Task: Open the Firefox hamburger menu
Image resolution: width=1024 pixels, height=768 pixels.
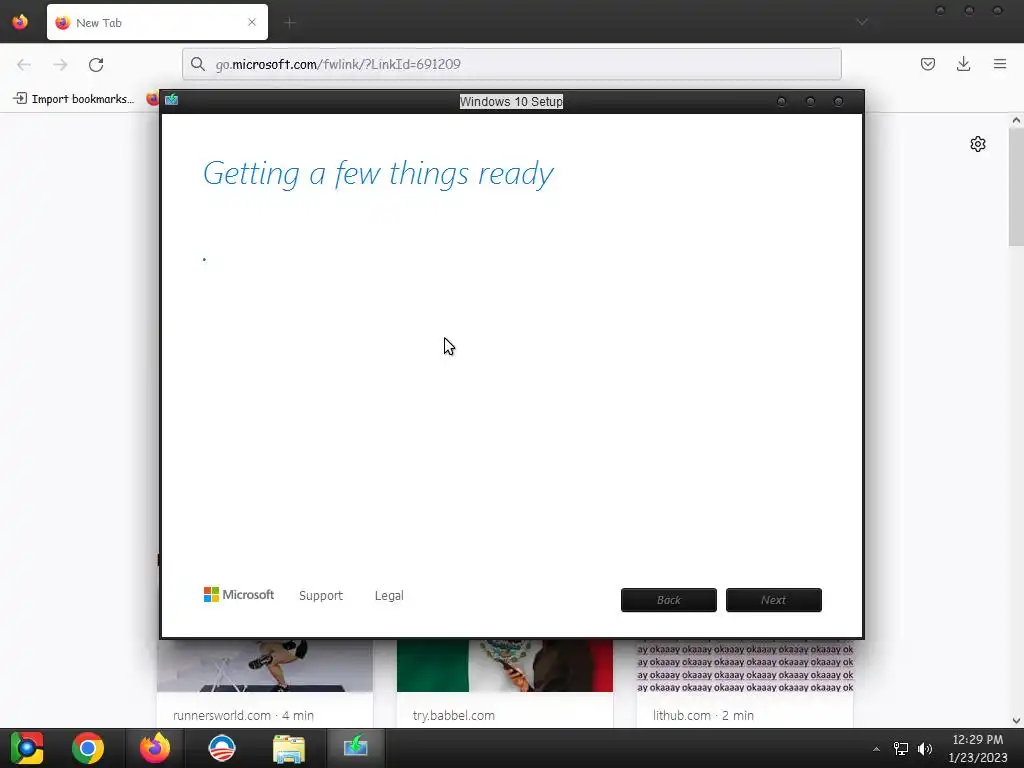Action: (1000, 64)
